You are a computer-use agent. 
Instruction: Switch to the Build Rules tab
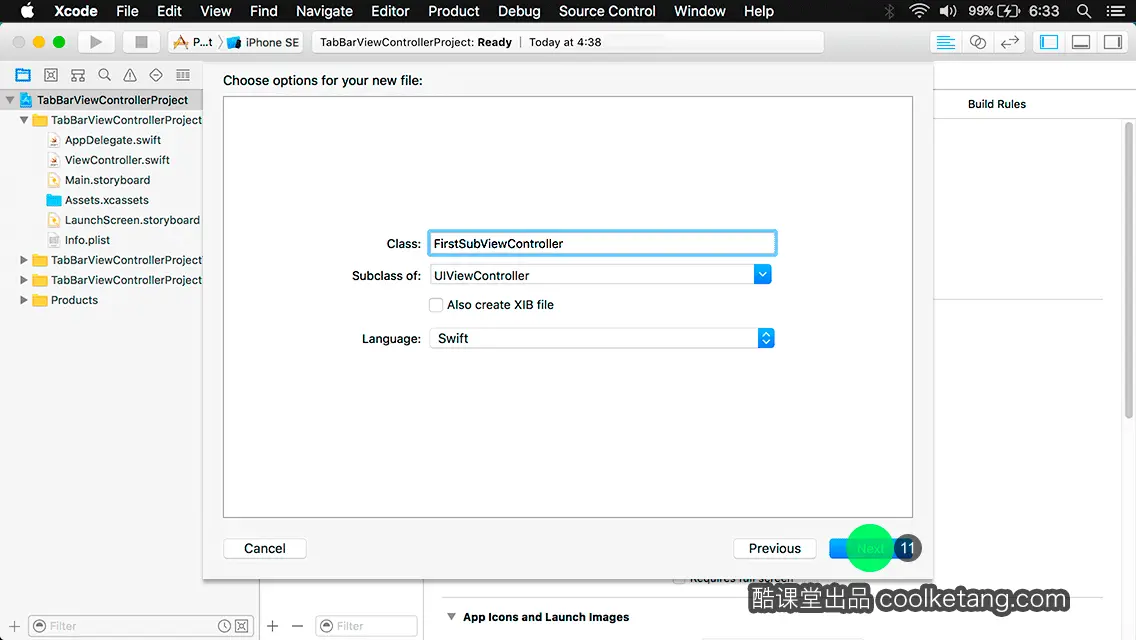996,104
